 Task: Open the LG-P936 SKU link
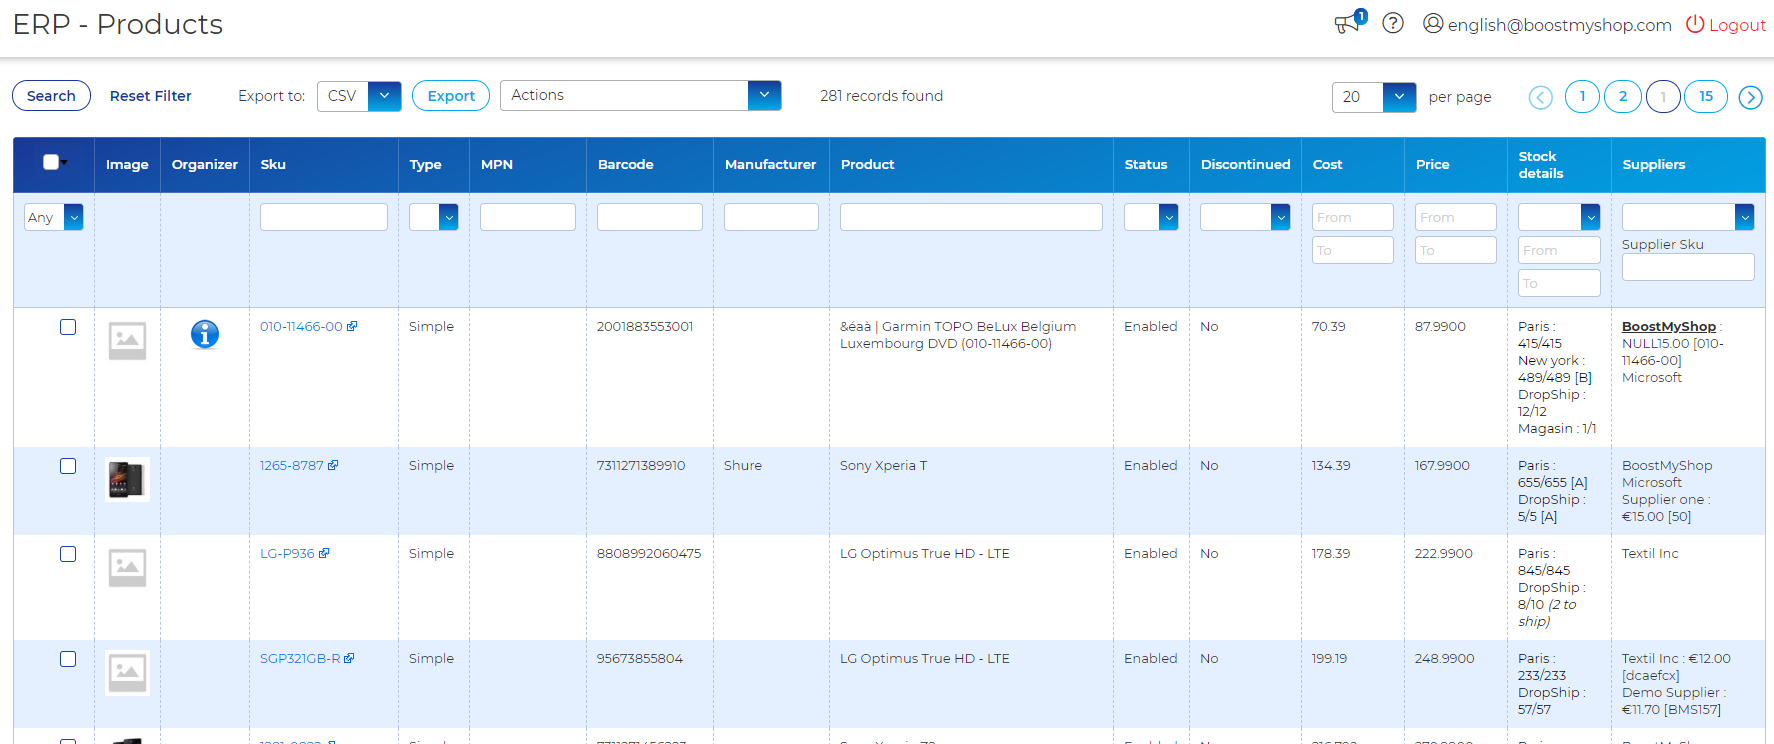click(x=287, y=554)
